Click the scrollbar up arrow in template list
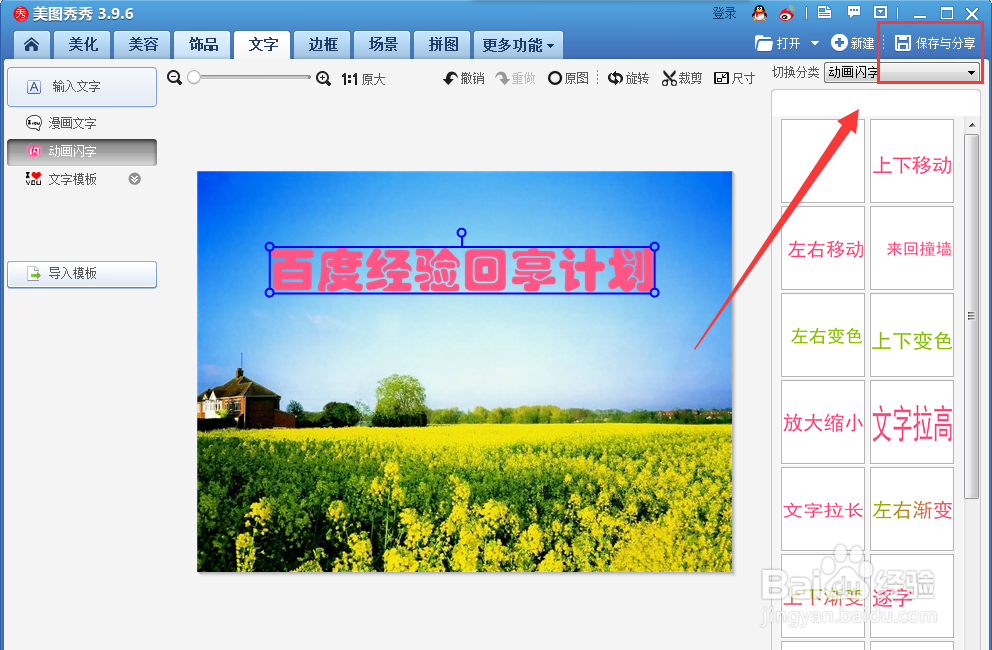 972,125
